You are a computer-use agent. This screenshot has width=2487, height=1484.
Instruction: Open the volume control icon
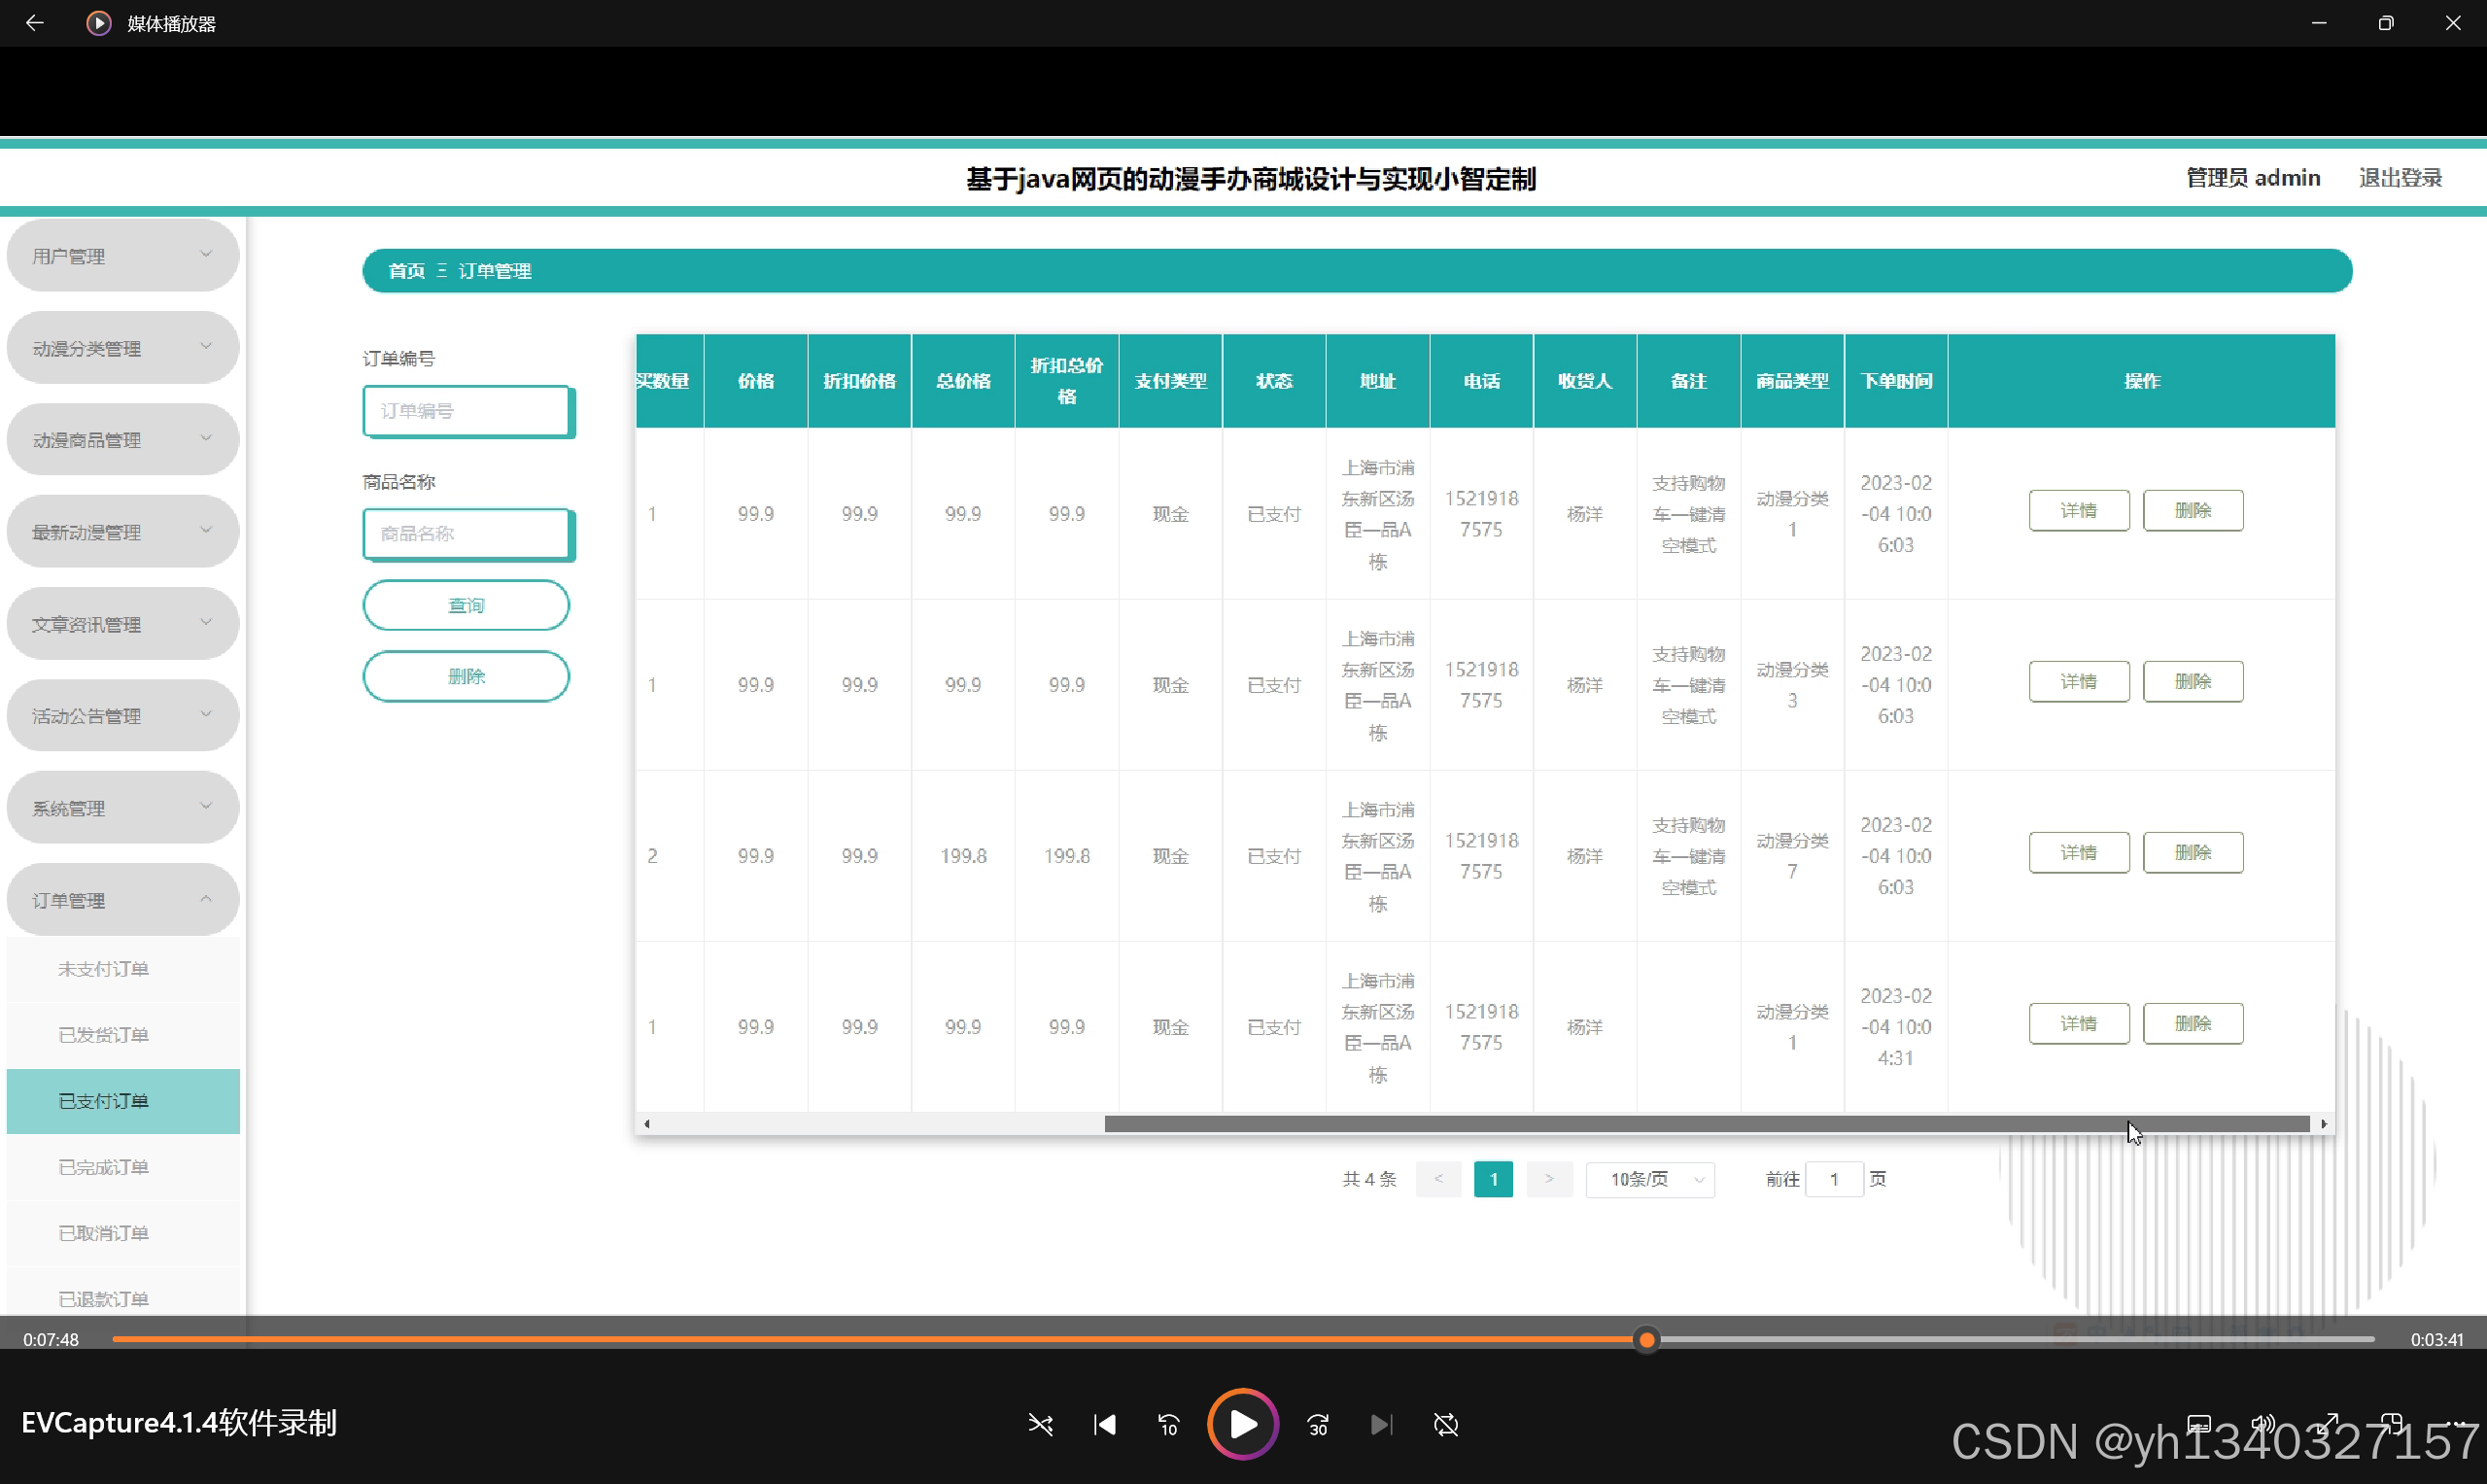[2262, 1424]
